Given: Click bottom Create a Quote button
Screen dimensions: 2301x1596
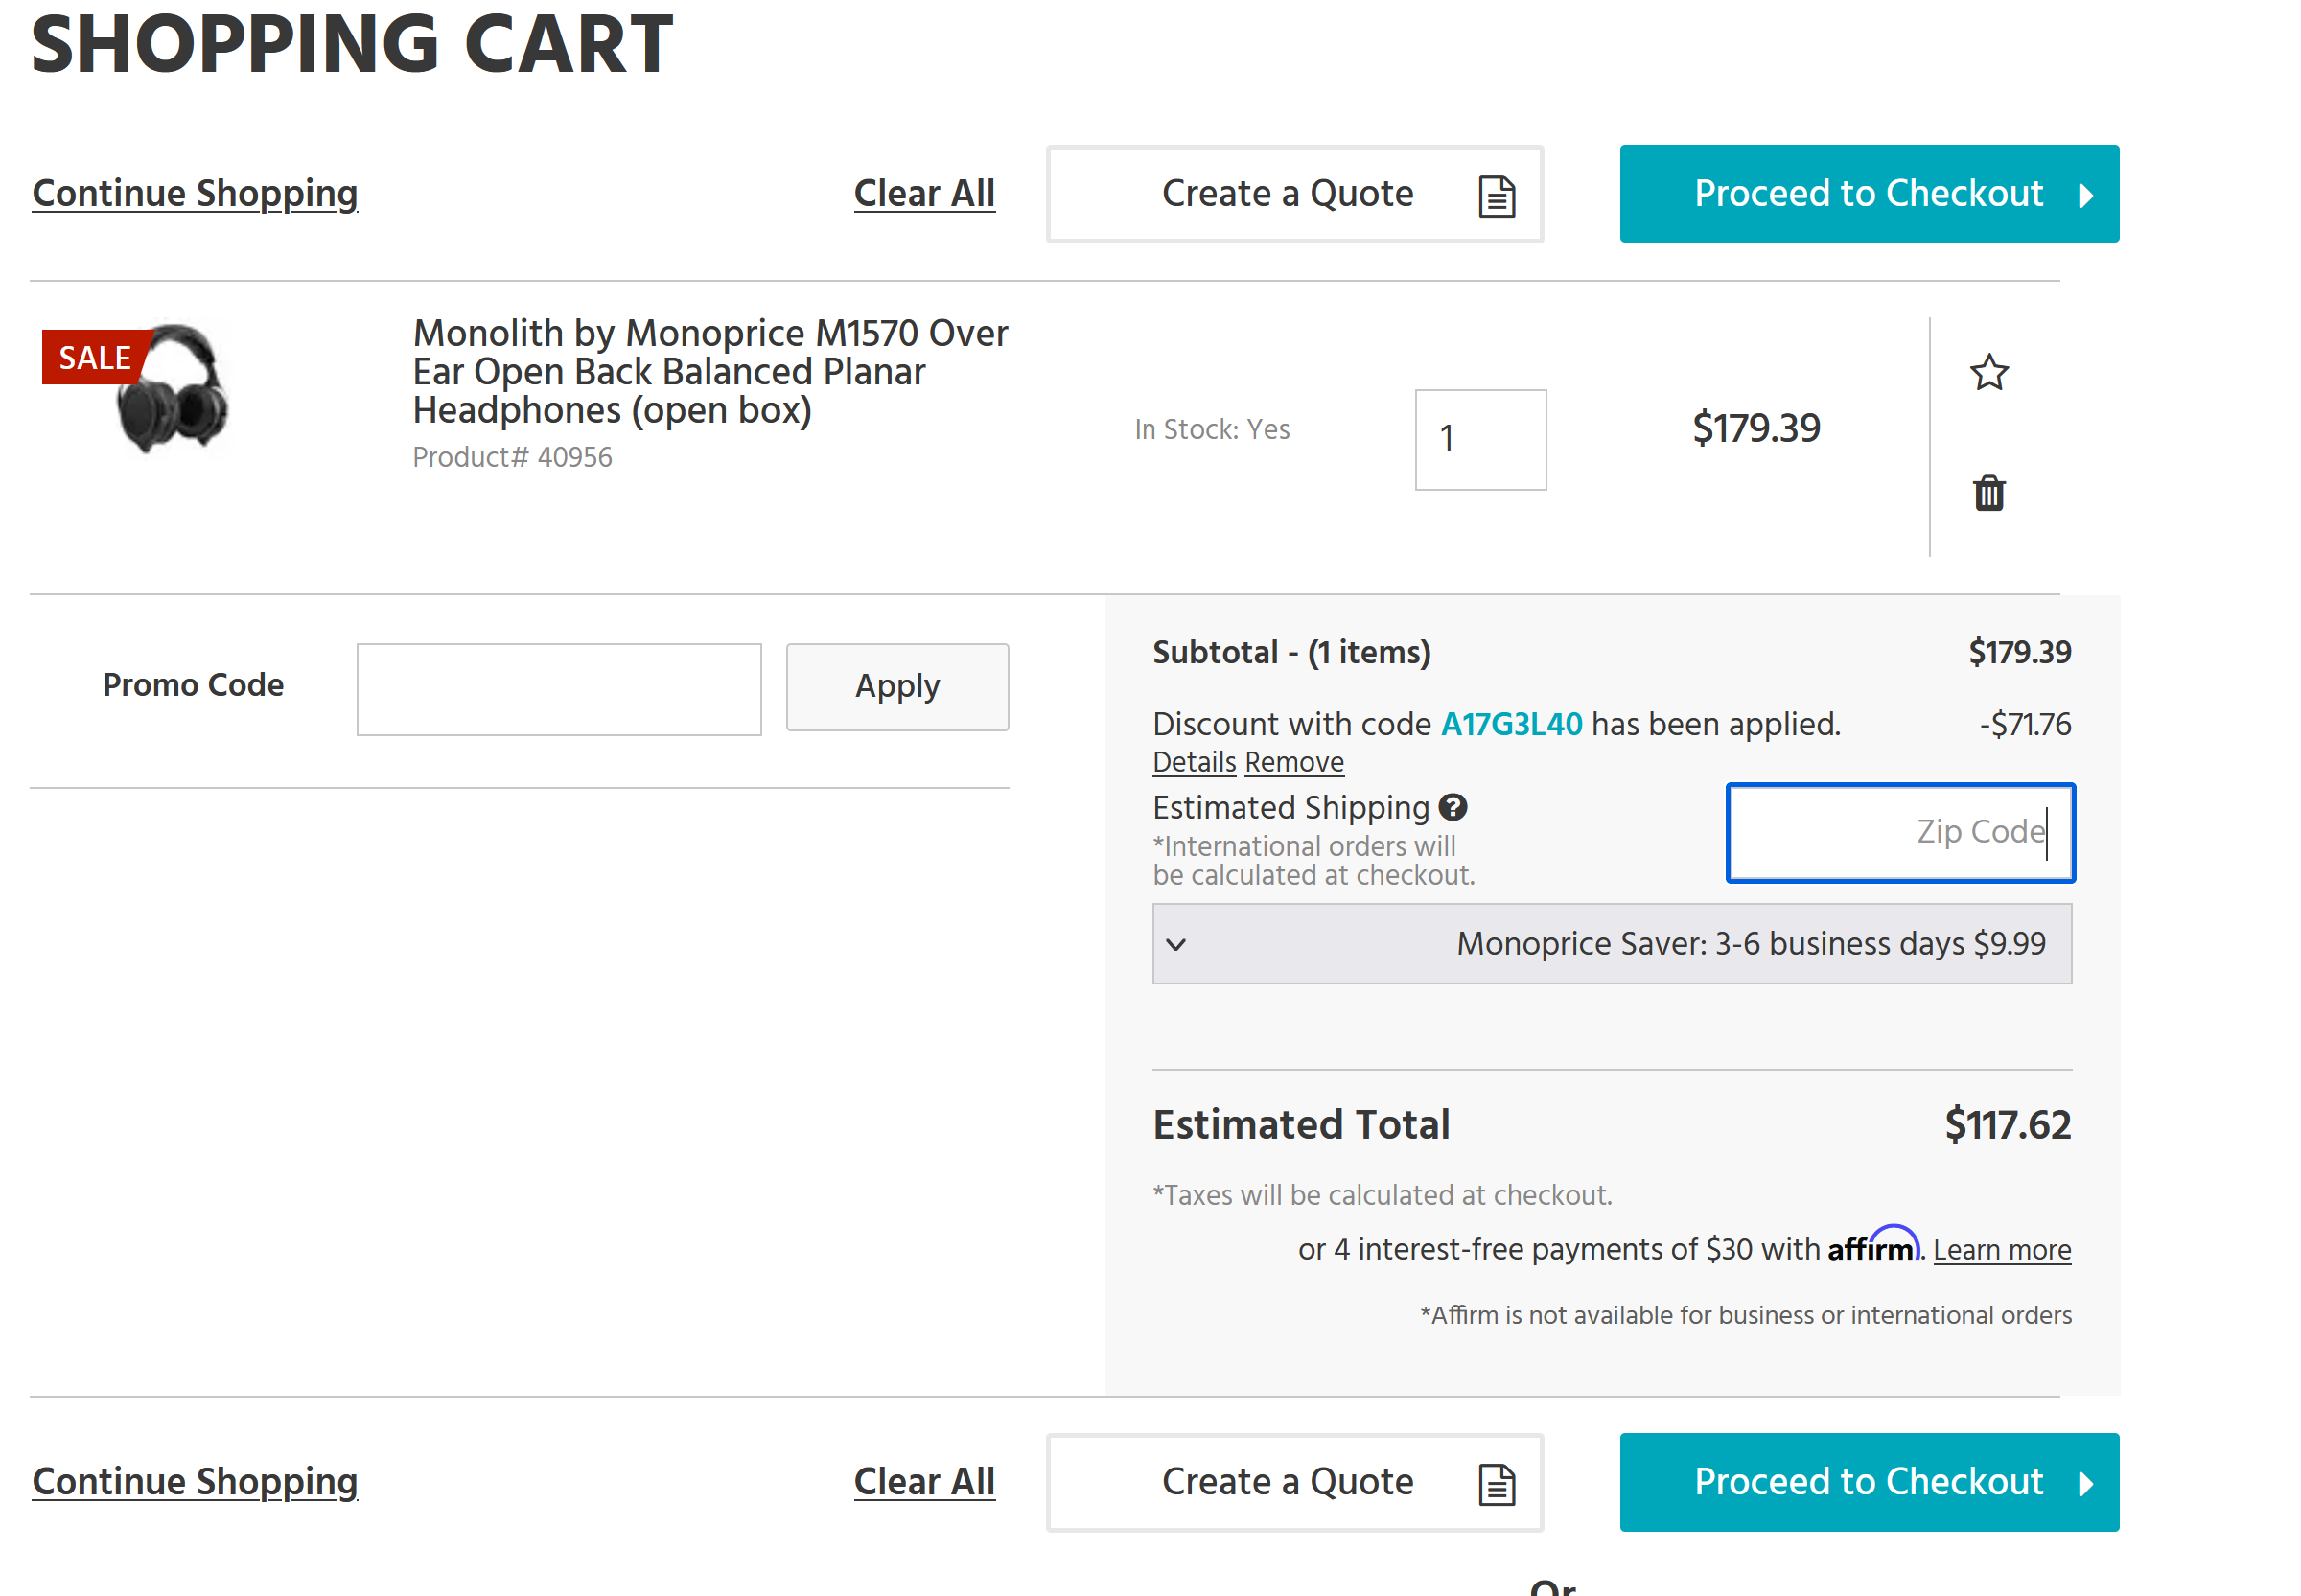Looking at the screenshot, I should (x=1294, y=1482).
